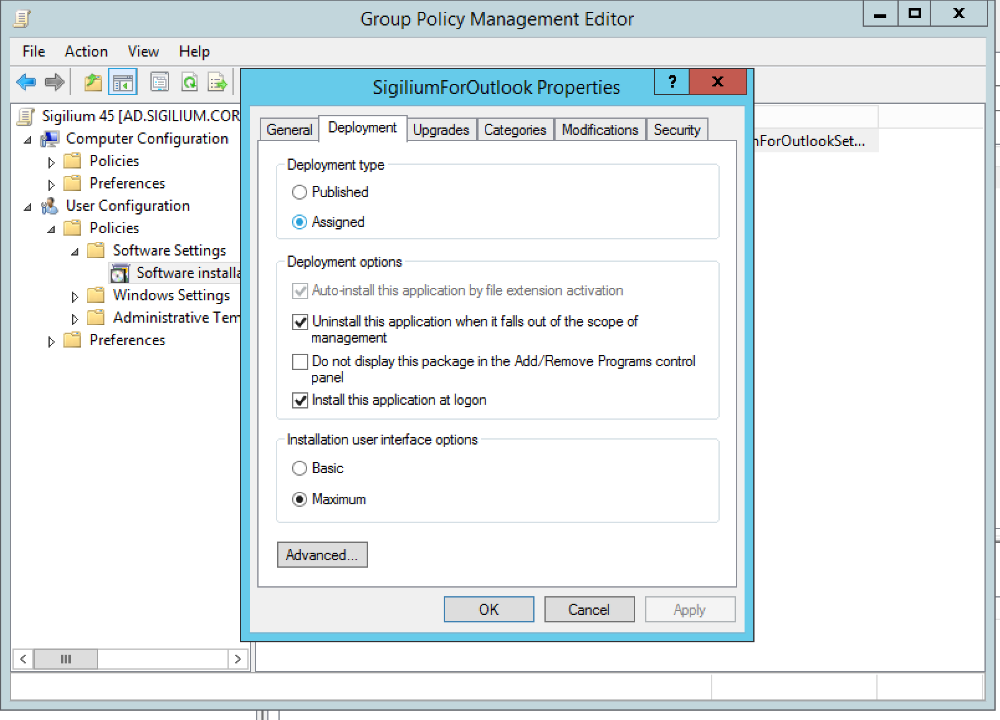Click the Windows Settings label
The width and height of the screenshot is (1000, 720).
coord(171,295)
